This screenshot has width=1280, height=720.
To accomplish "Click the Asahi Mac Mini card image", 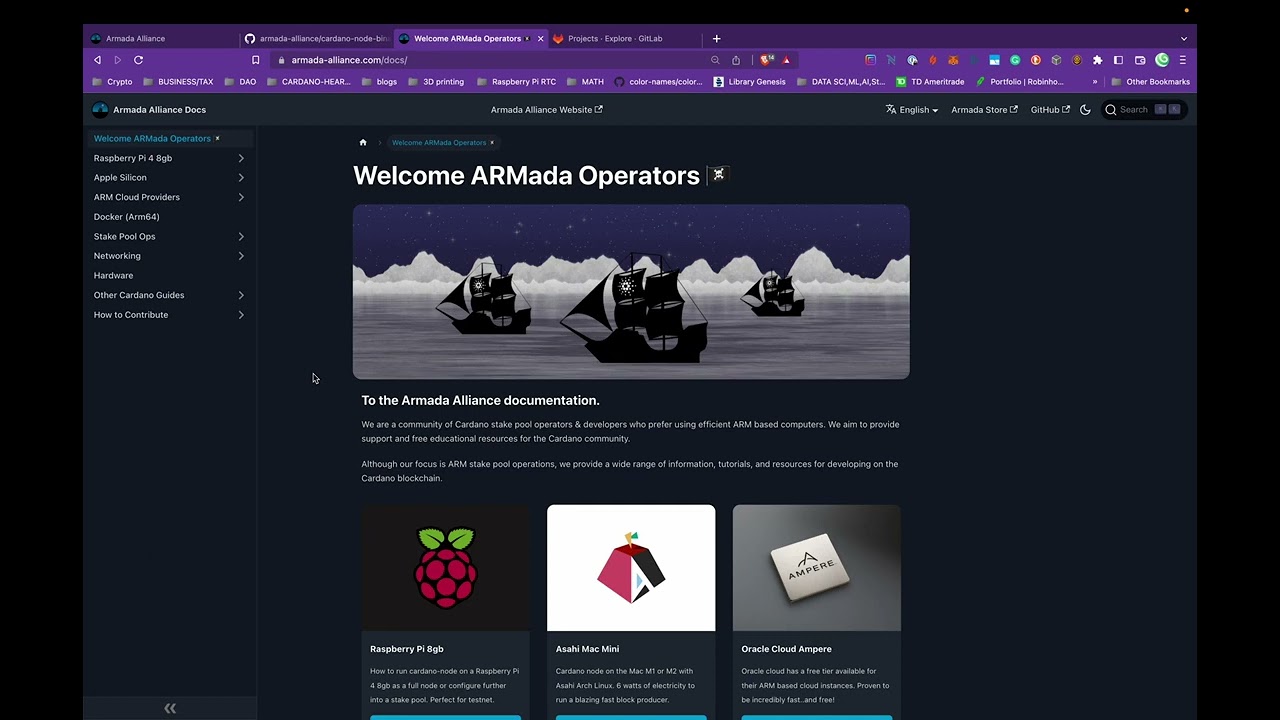I will point(631,568).
